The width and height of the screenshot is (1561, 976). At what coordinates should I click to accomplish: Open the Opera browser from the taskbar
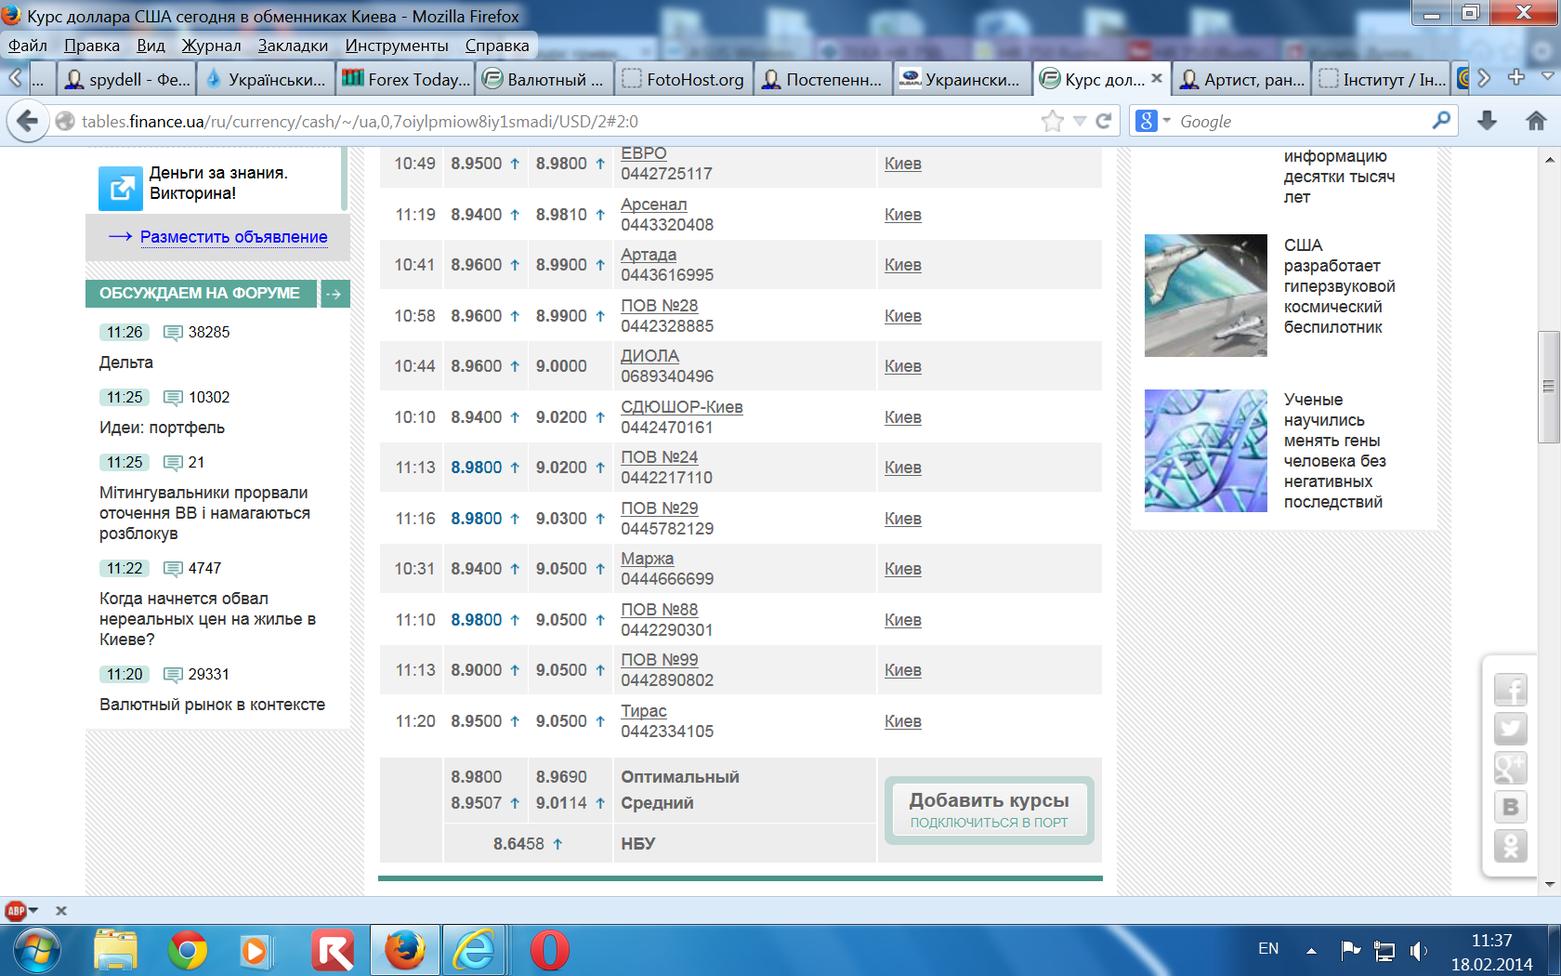(549, 949)
